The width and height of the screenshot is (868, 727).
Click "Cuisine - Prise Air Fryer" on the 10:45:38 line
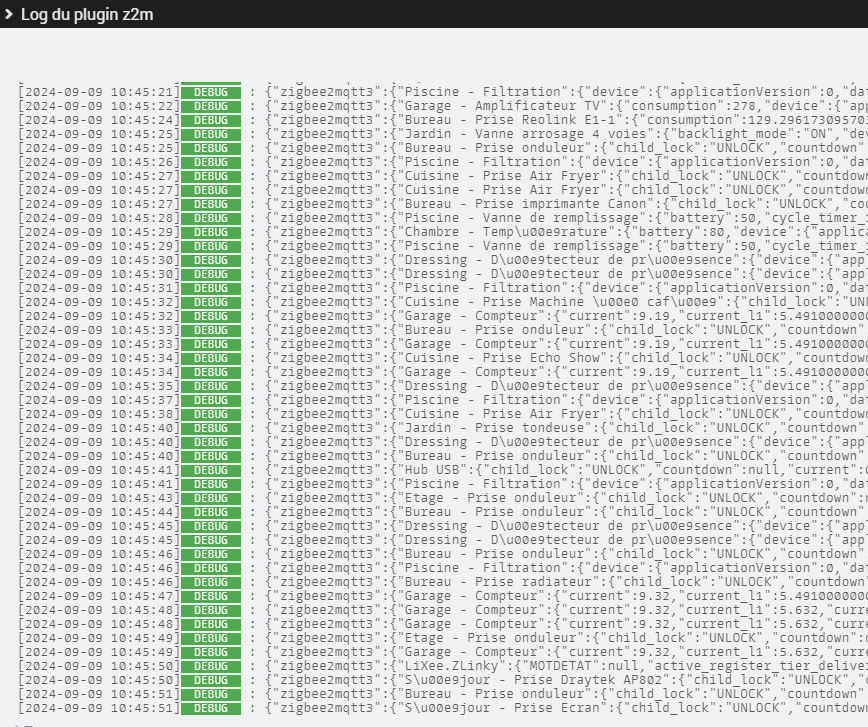[502, 414]
